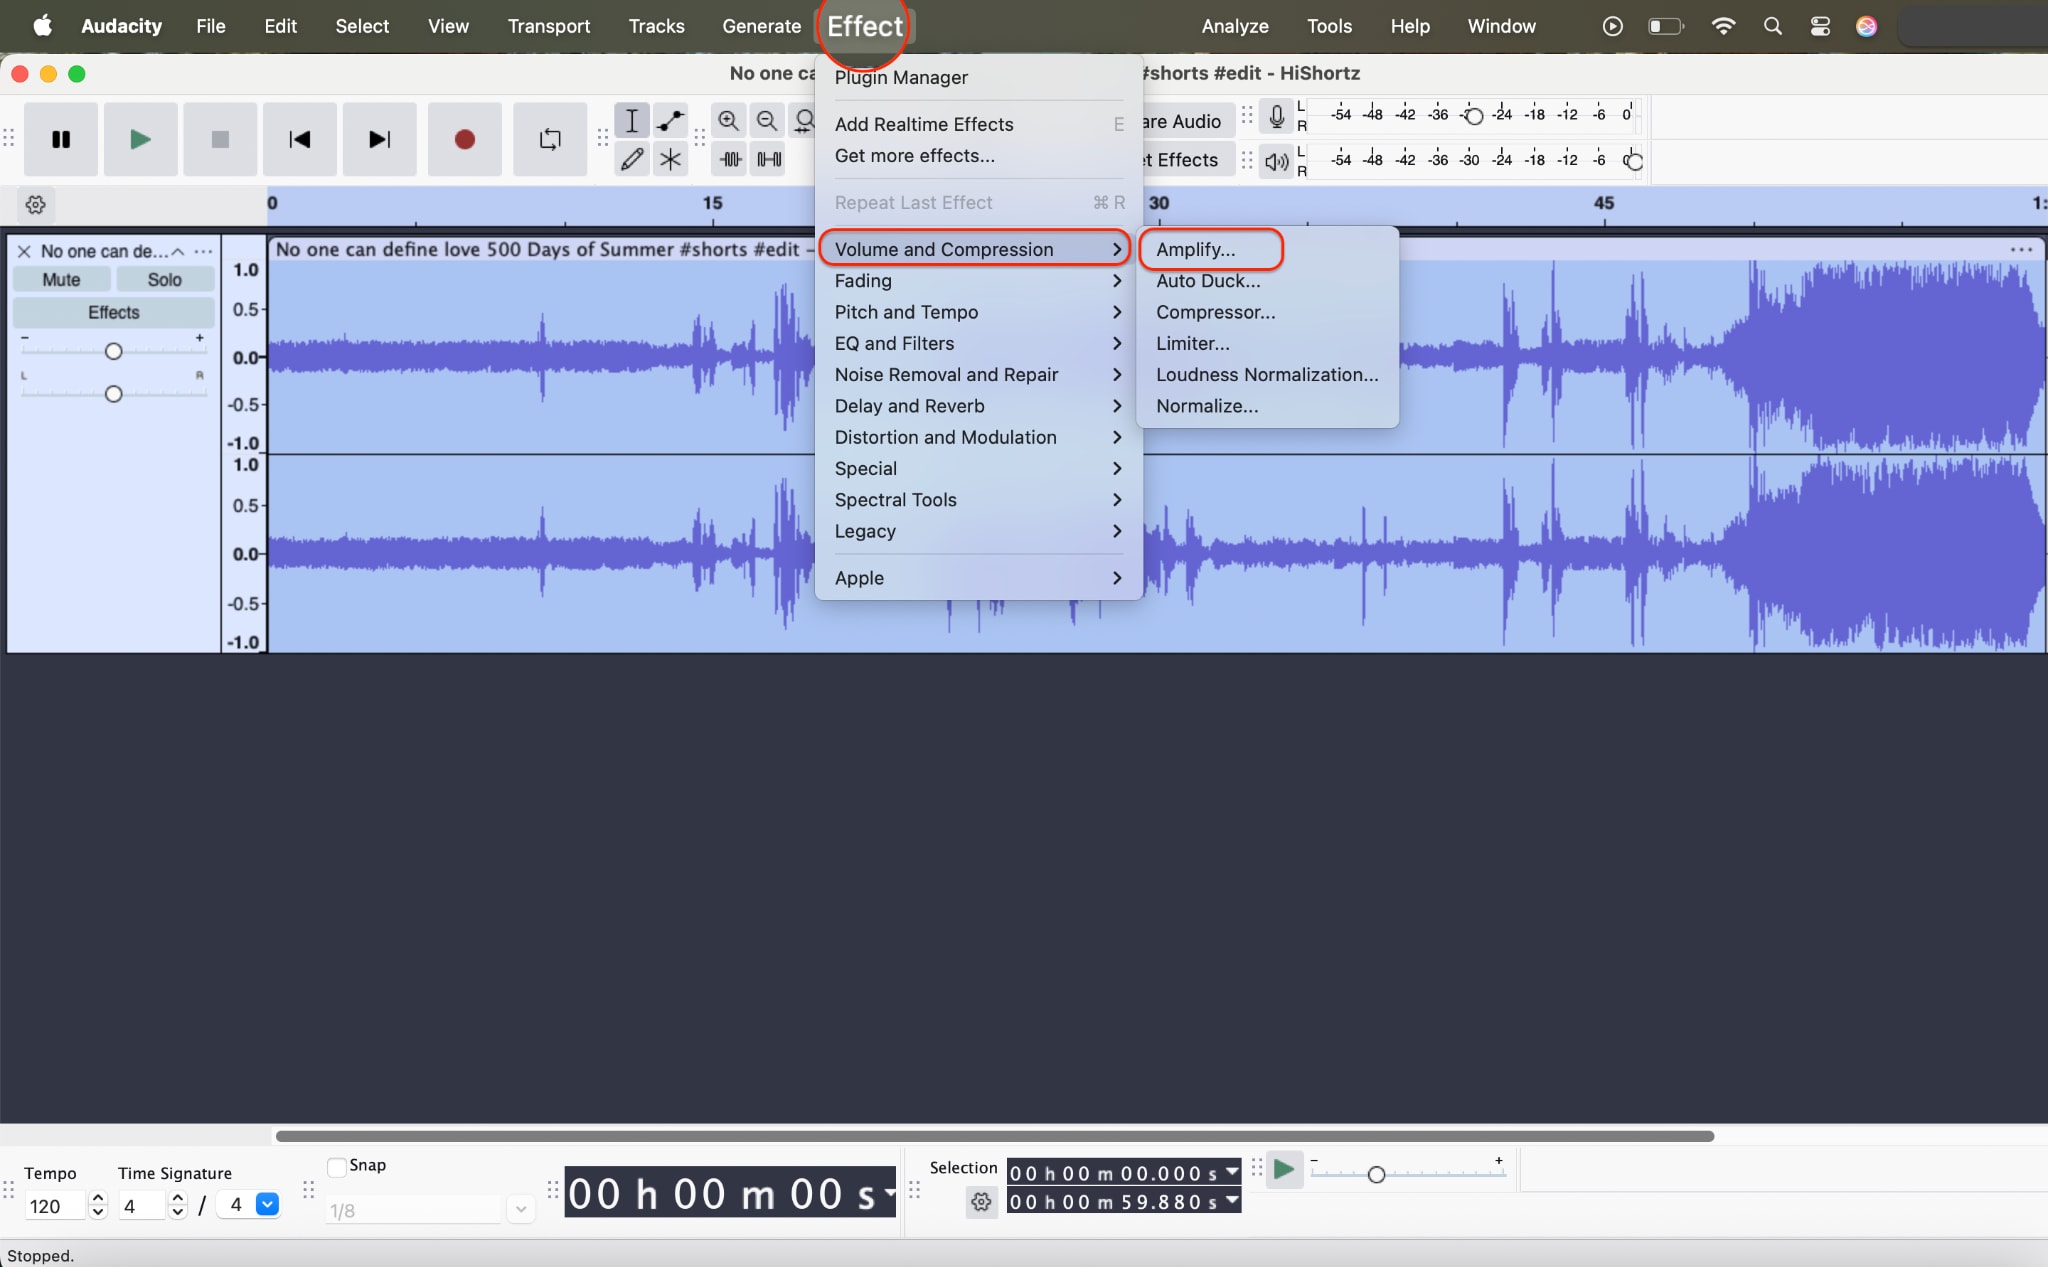Click the Silence Audio Selection icon
The image size is (2048, 1267).
(769, 159)
